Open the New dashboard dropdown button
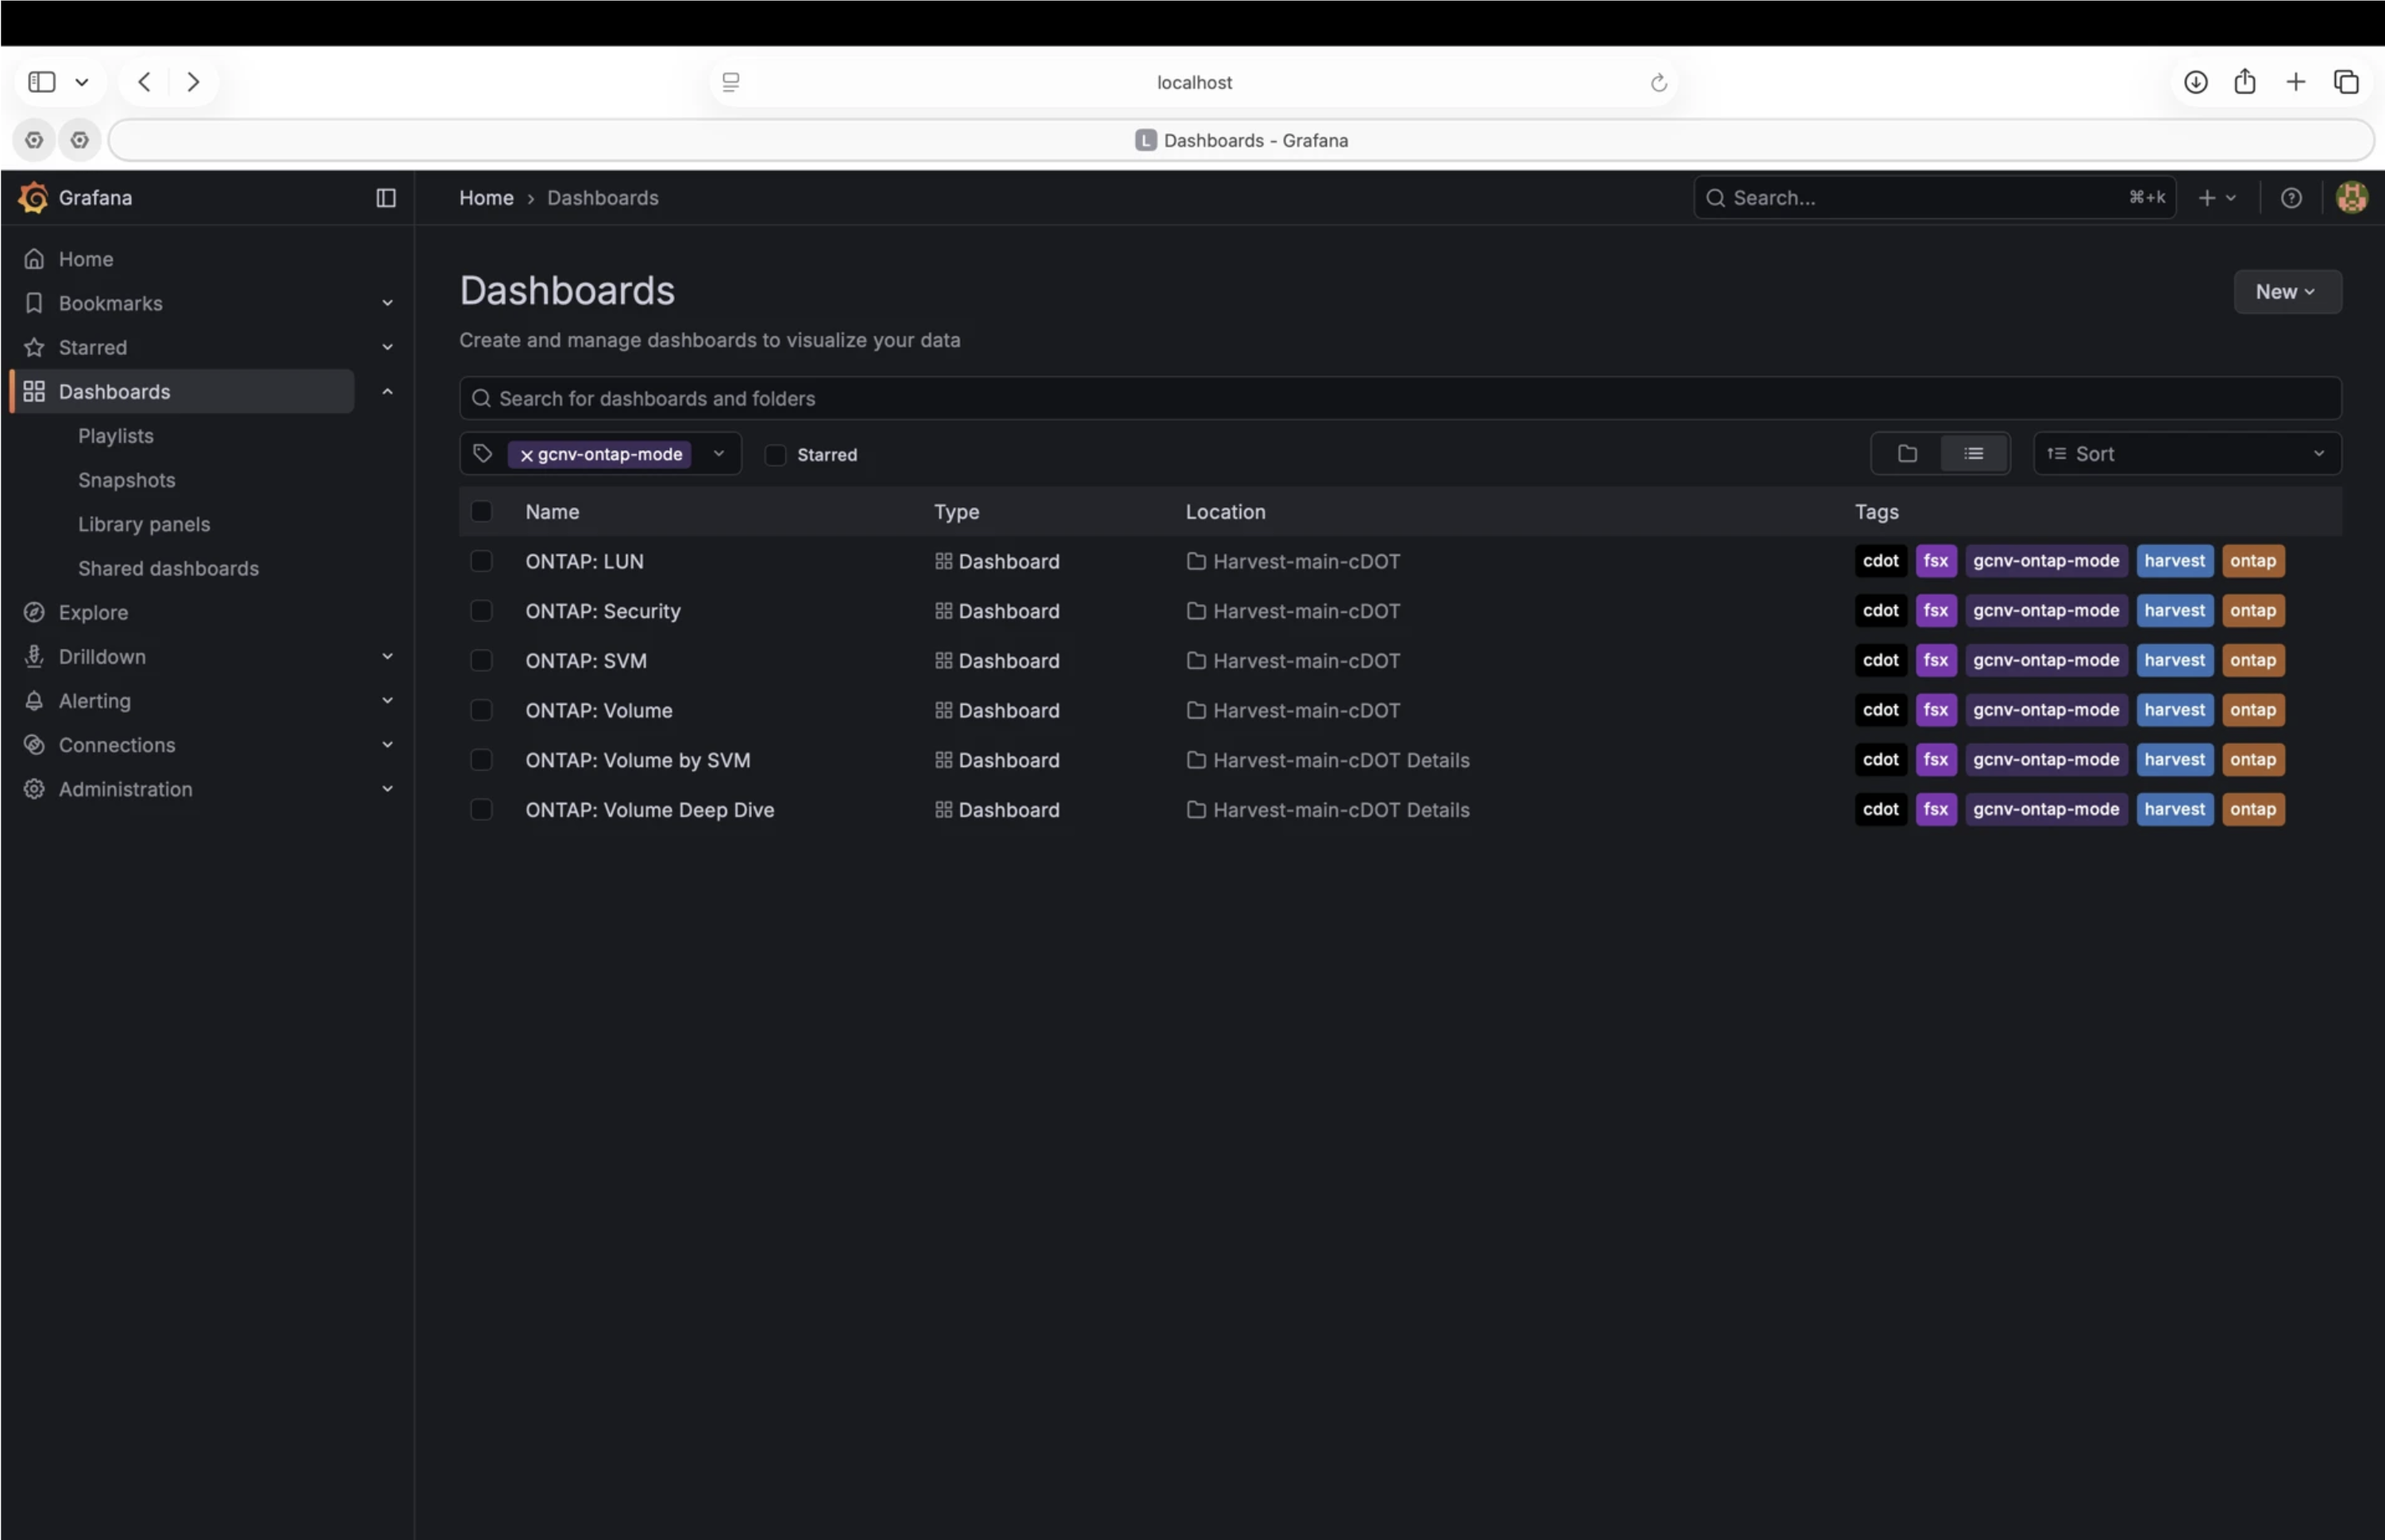The width and height of the screenshot is (2385, 1540). (x=2287, y=292)
